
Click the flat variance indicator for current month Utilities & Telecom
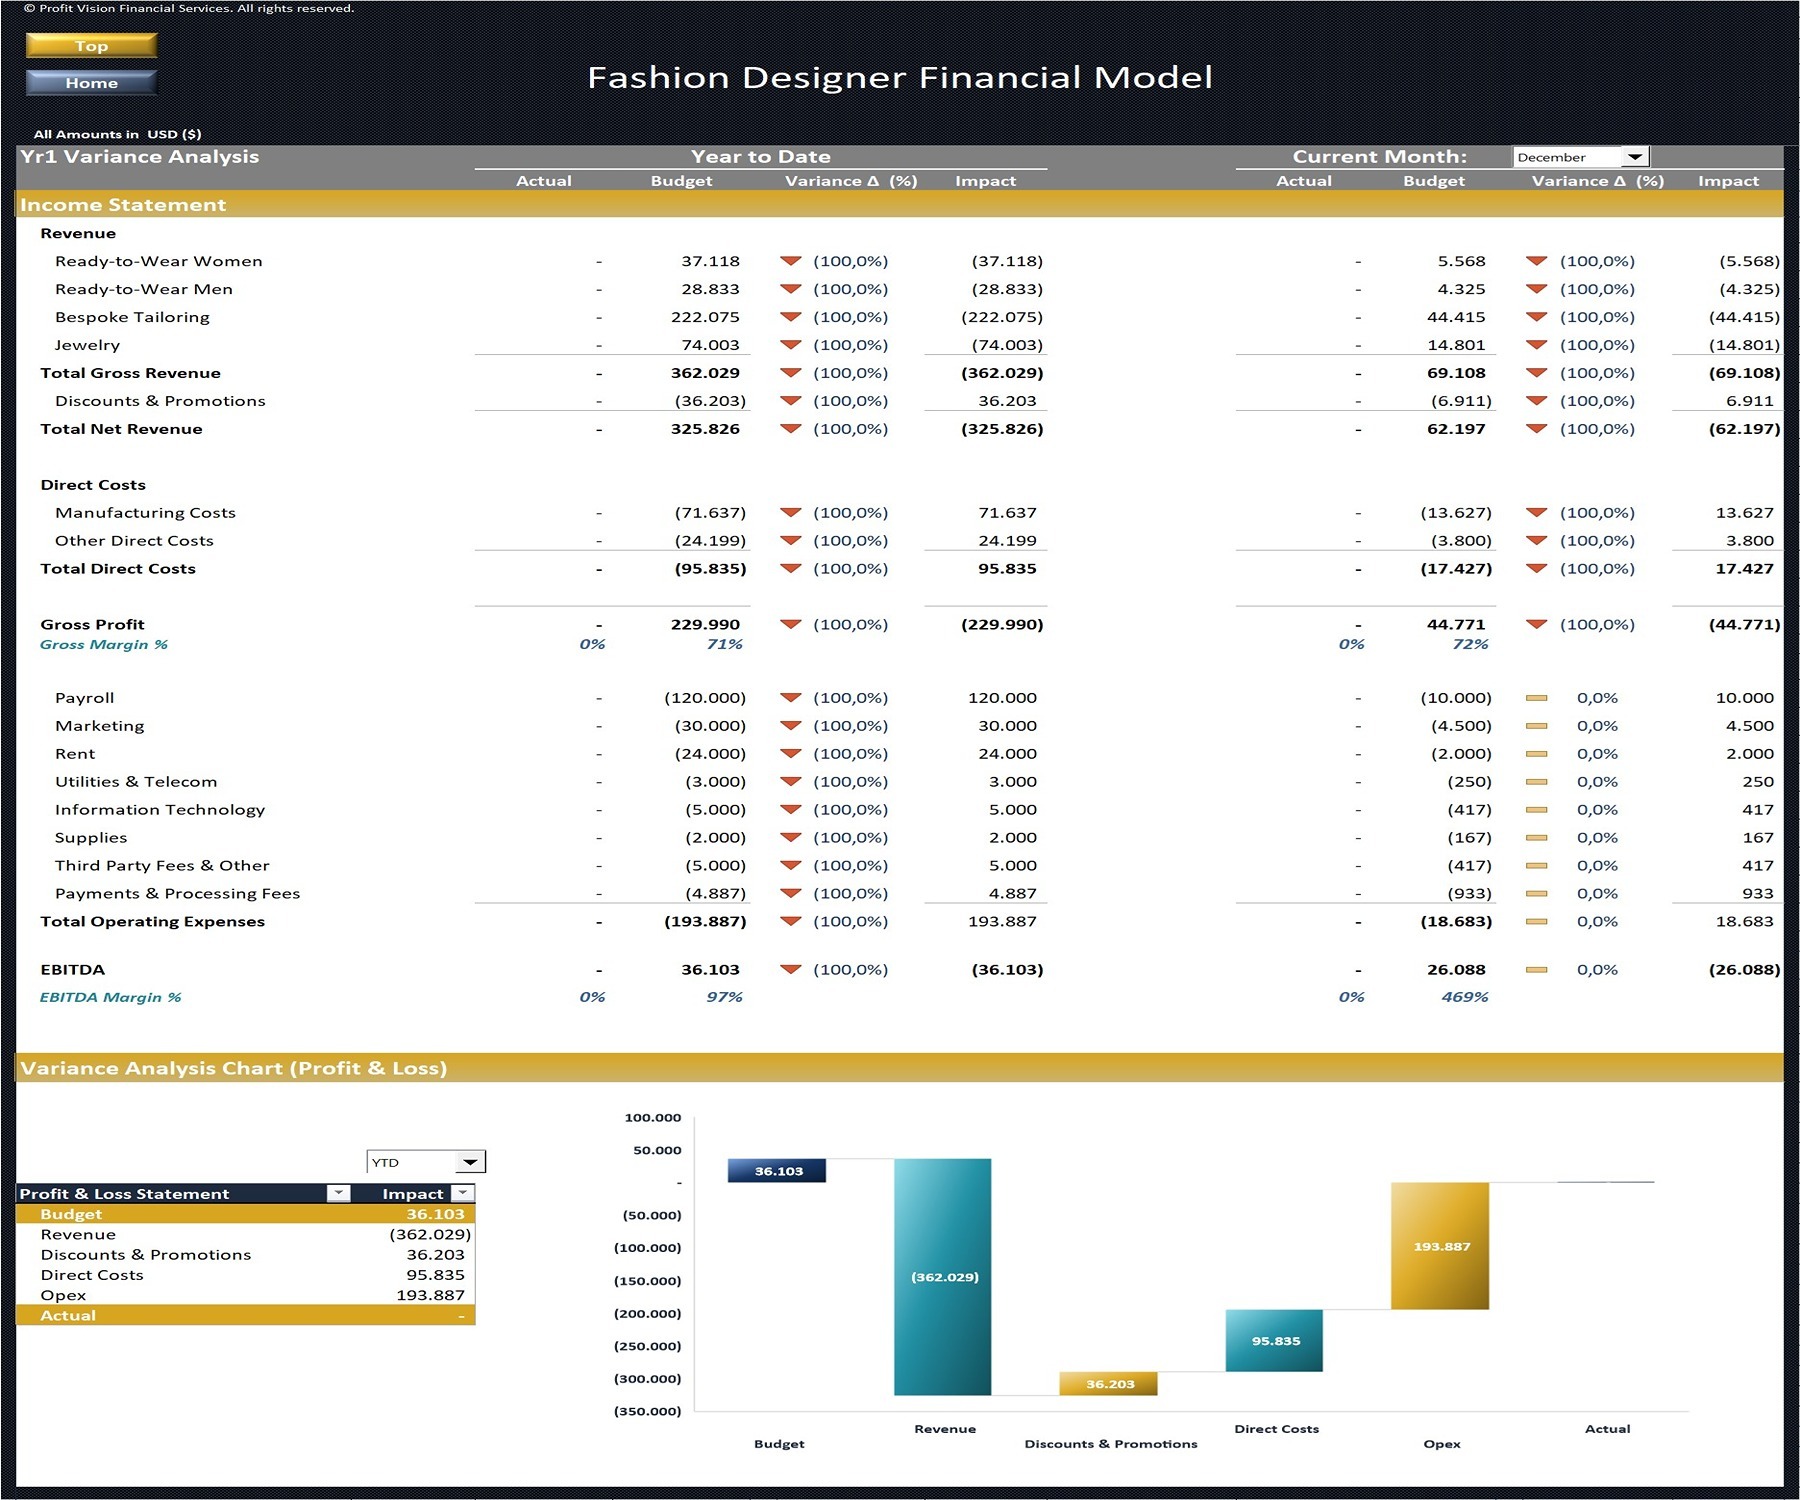[x=1537, y=782]
